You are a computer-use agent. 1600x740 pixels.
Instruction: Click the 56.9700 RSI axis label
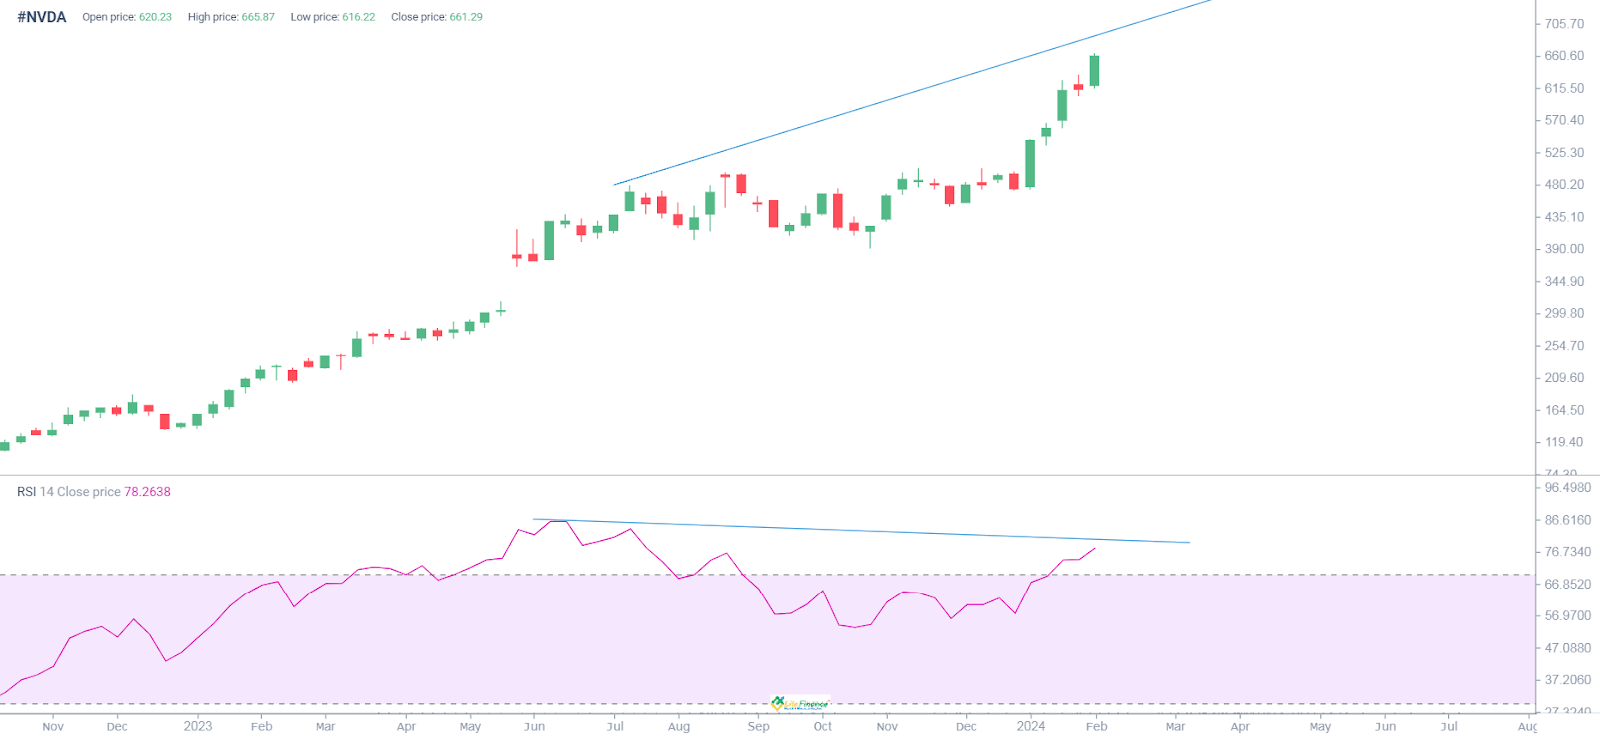(x=1567, y=616)
